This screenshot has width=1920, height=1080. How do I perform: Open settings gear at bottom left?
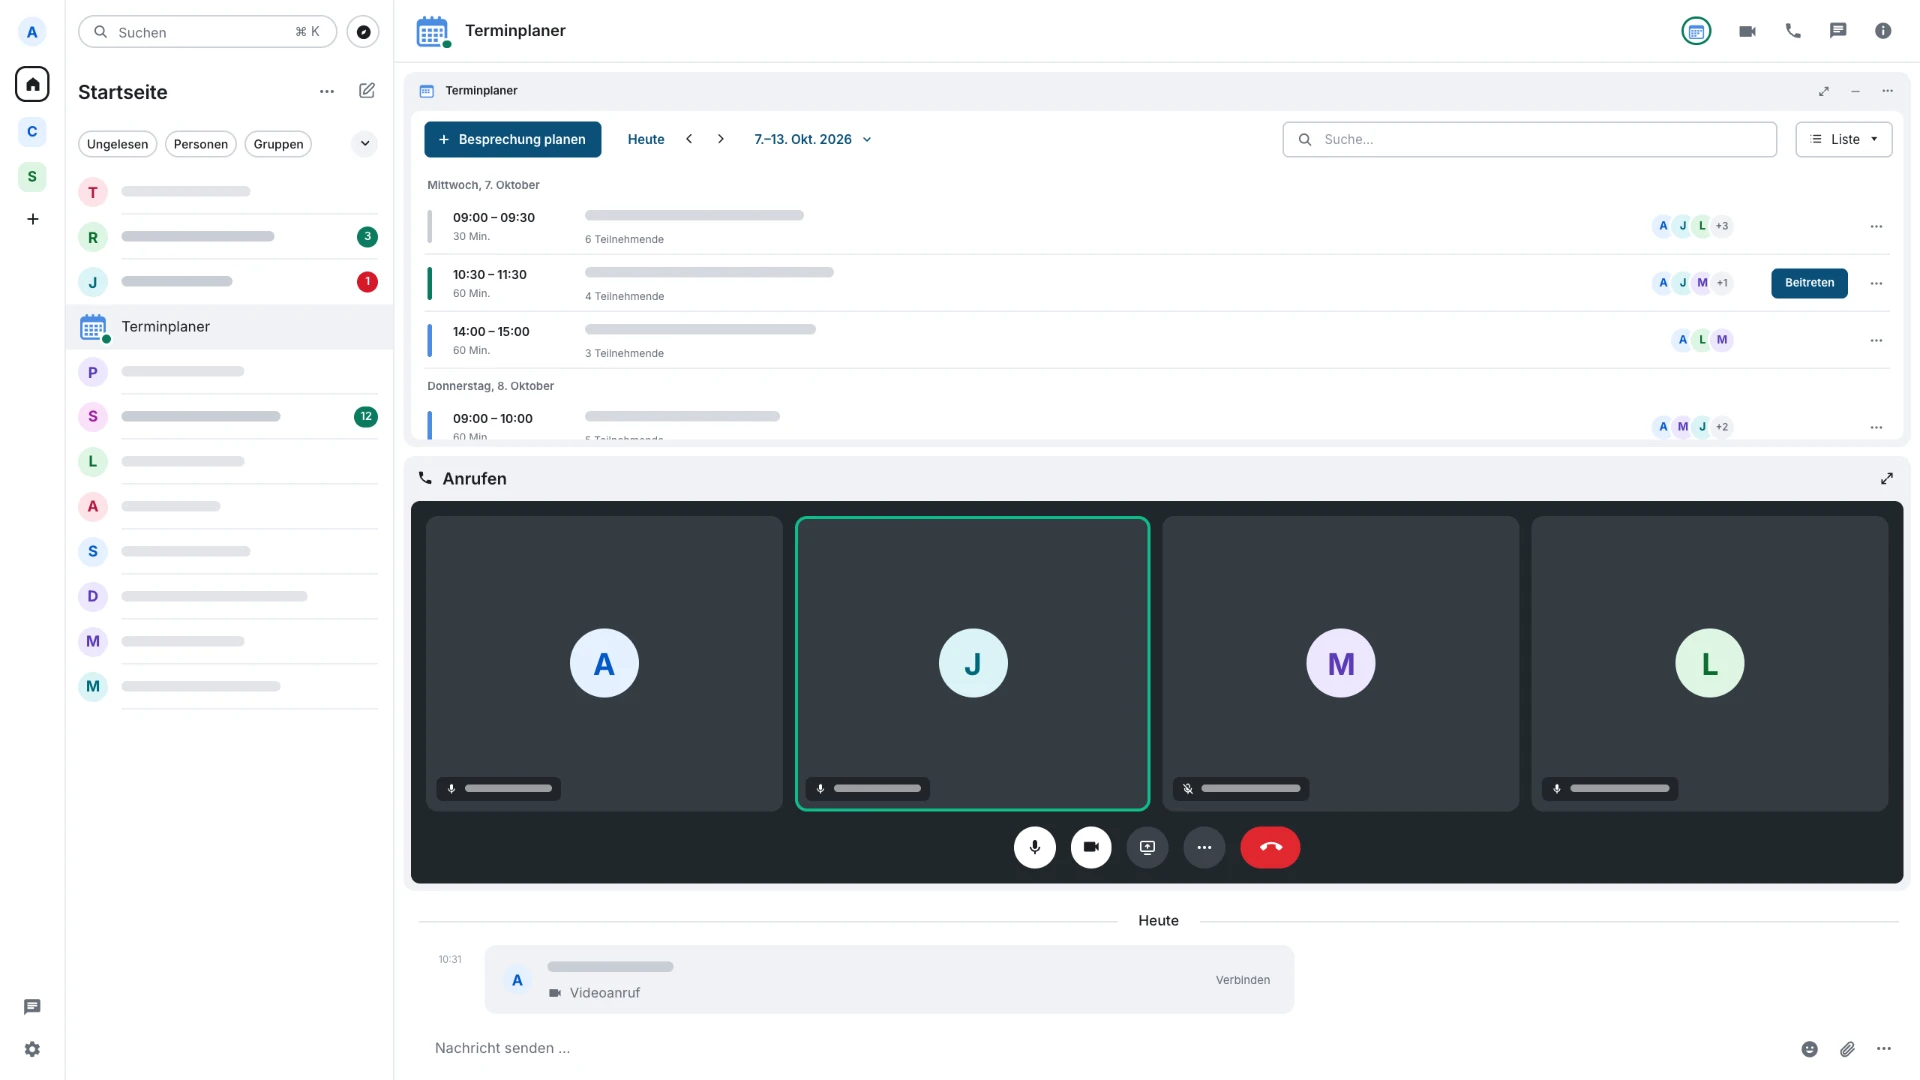[x=32, y=1049]
